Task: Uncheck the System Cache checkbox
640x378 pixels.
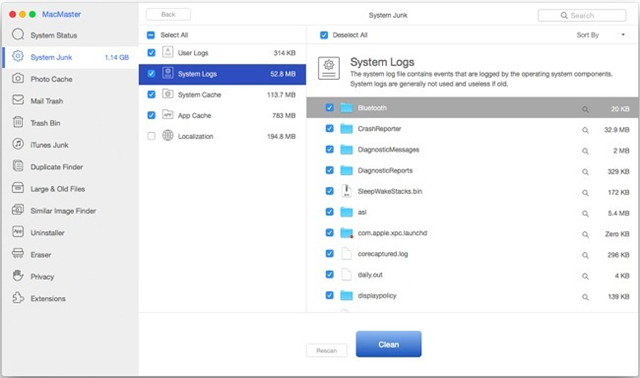Action: [x=151, y=94]
